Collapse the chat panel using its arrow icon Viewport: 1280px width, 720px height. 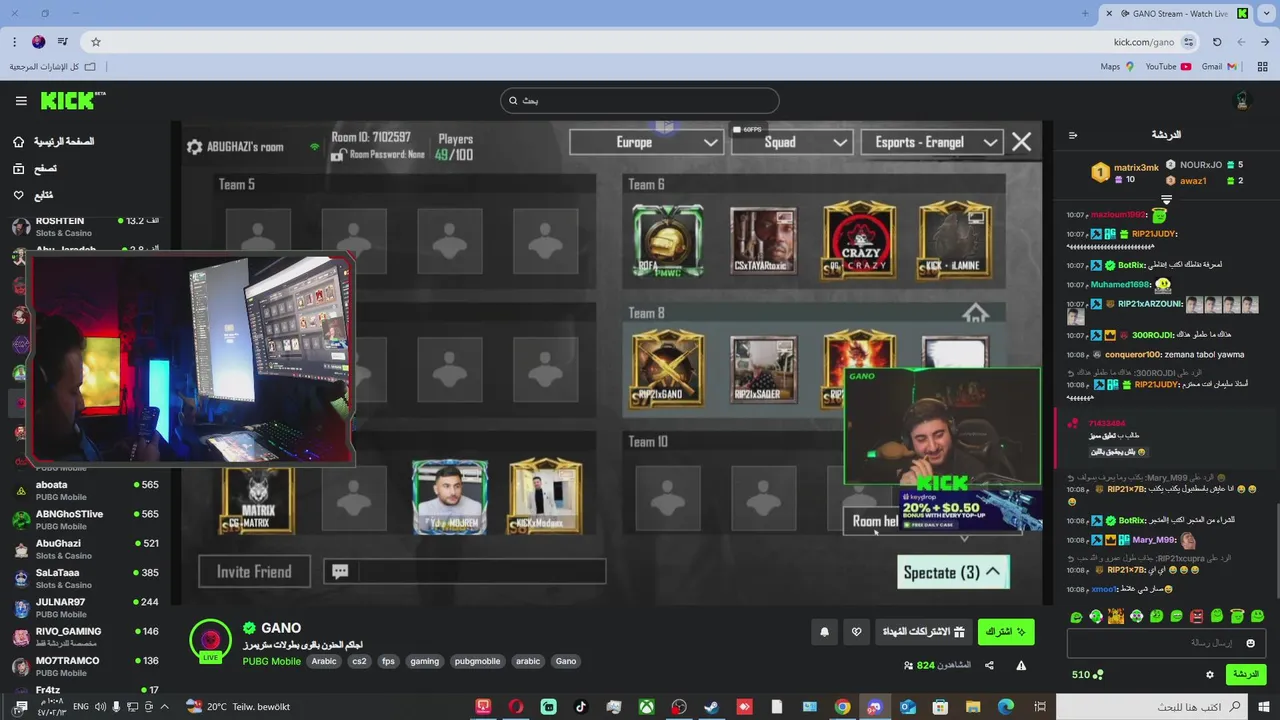[x=1073, y=135]
